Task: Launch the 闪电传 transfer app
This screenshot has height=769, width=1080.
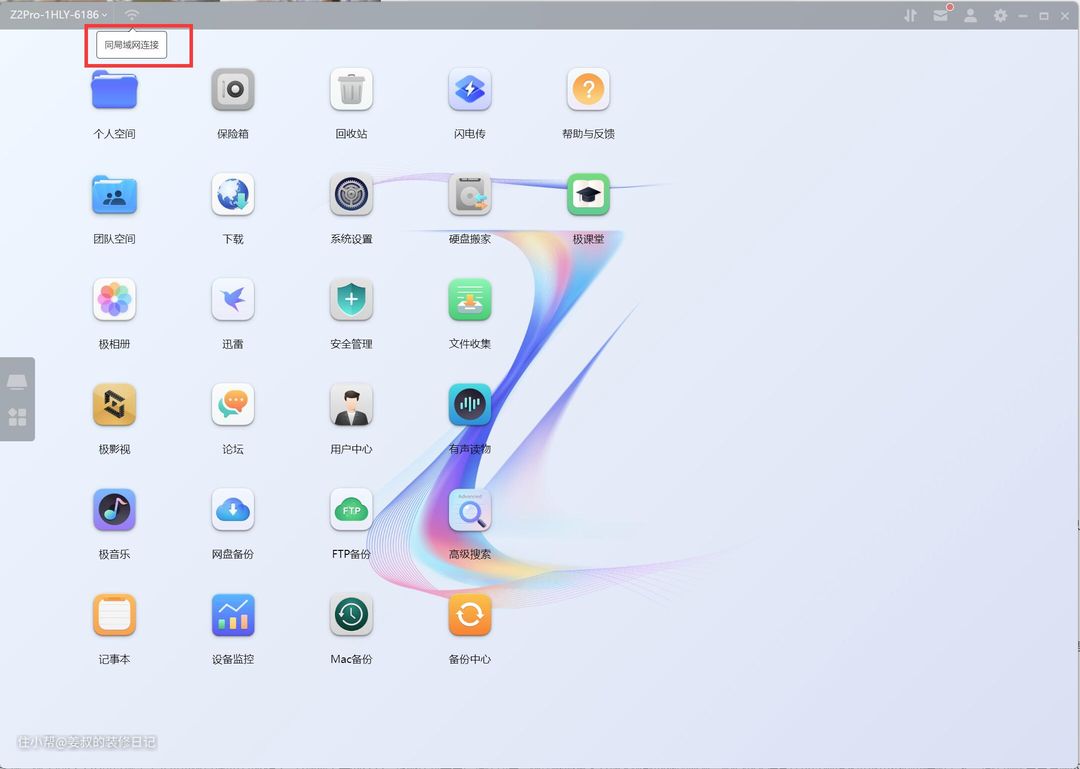Action: pyautogui.click(x=470, y=90)
